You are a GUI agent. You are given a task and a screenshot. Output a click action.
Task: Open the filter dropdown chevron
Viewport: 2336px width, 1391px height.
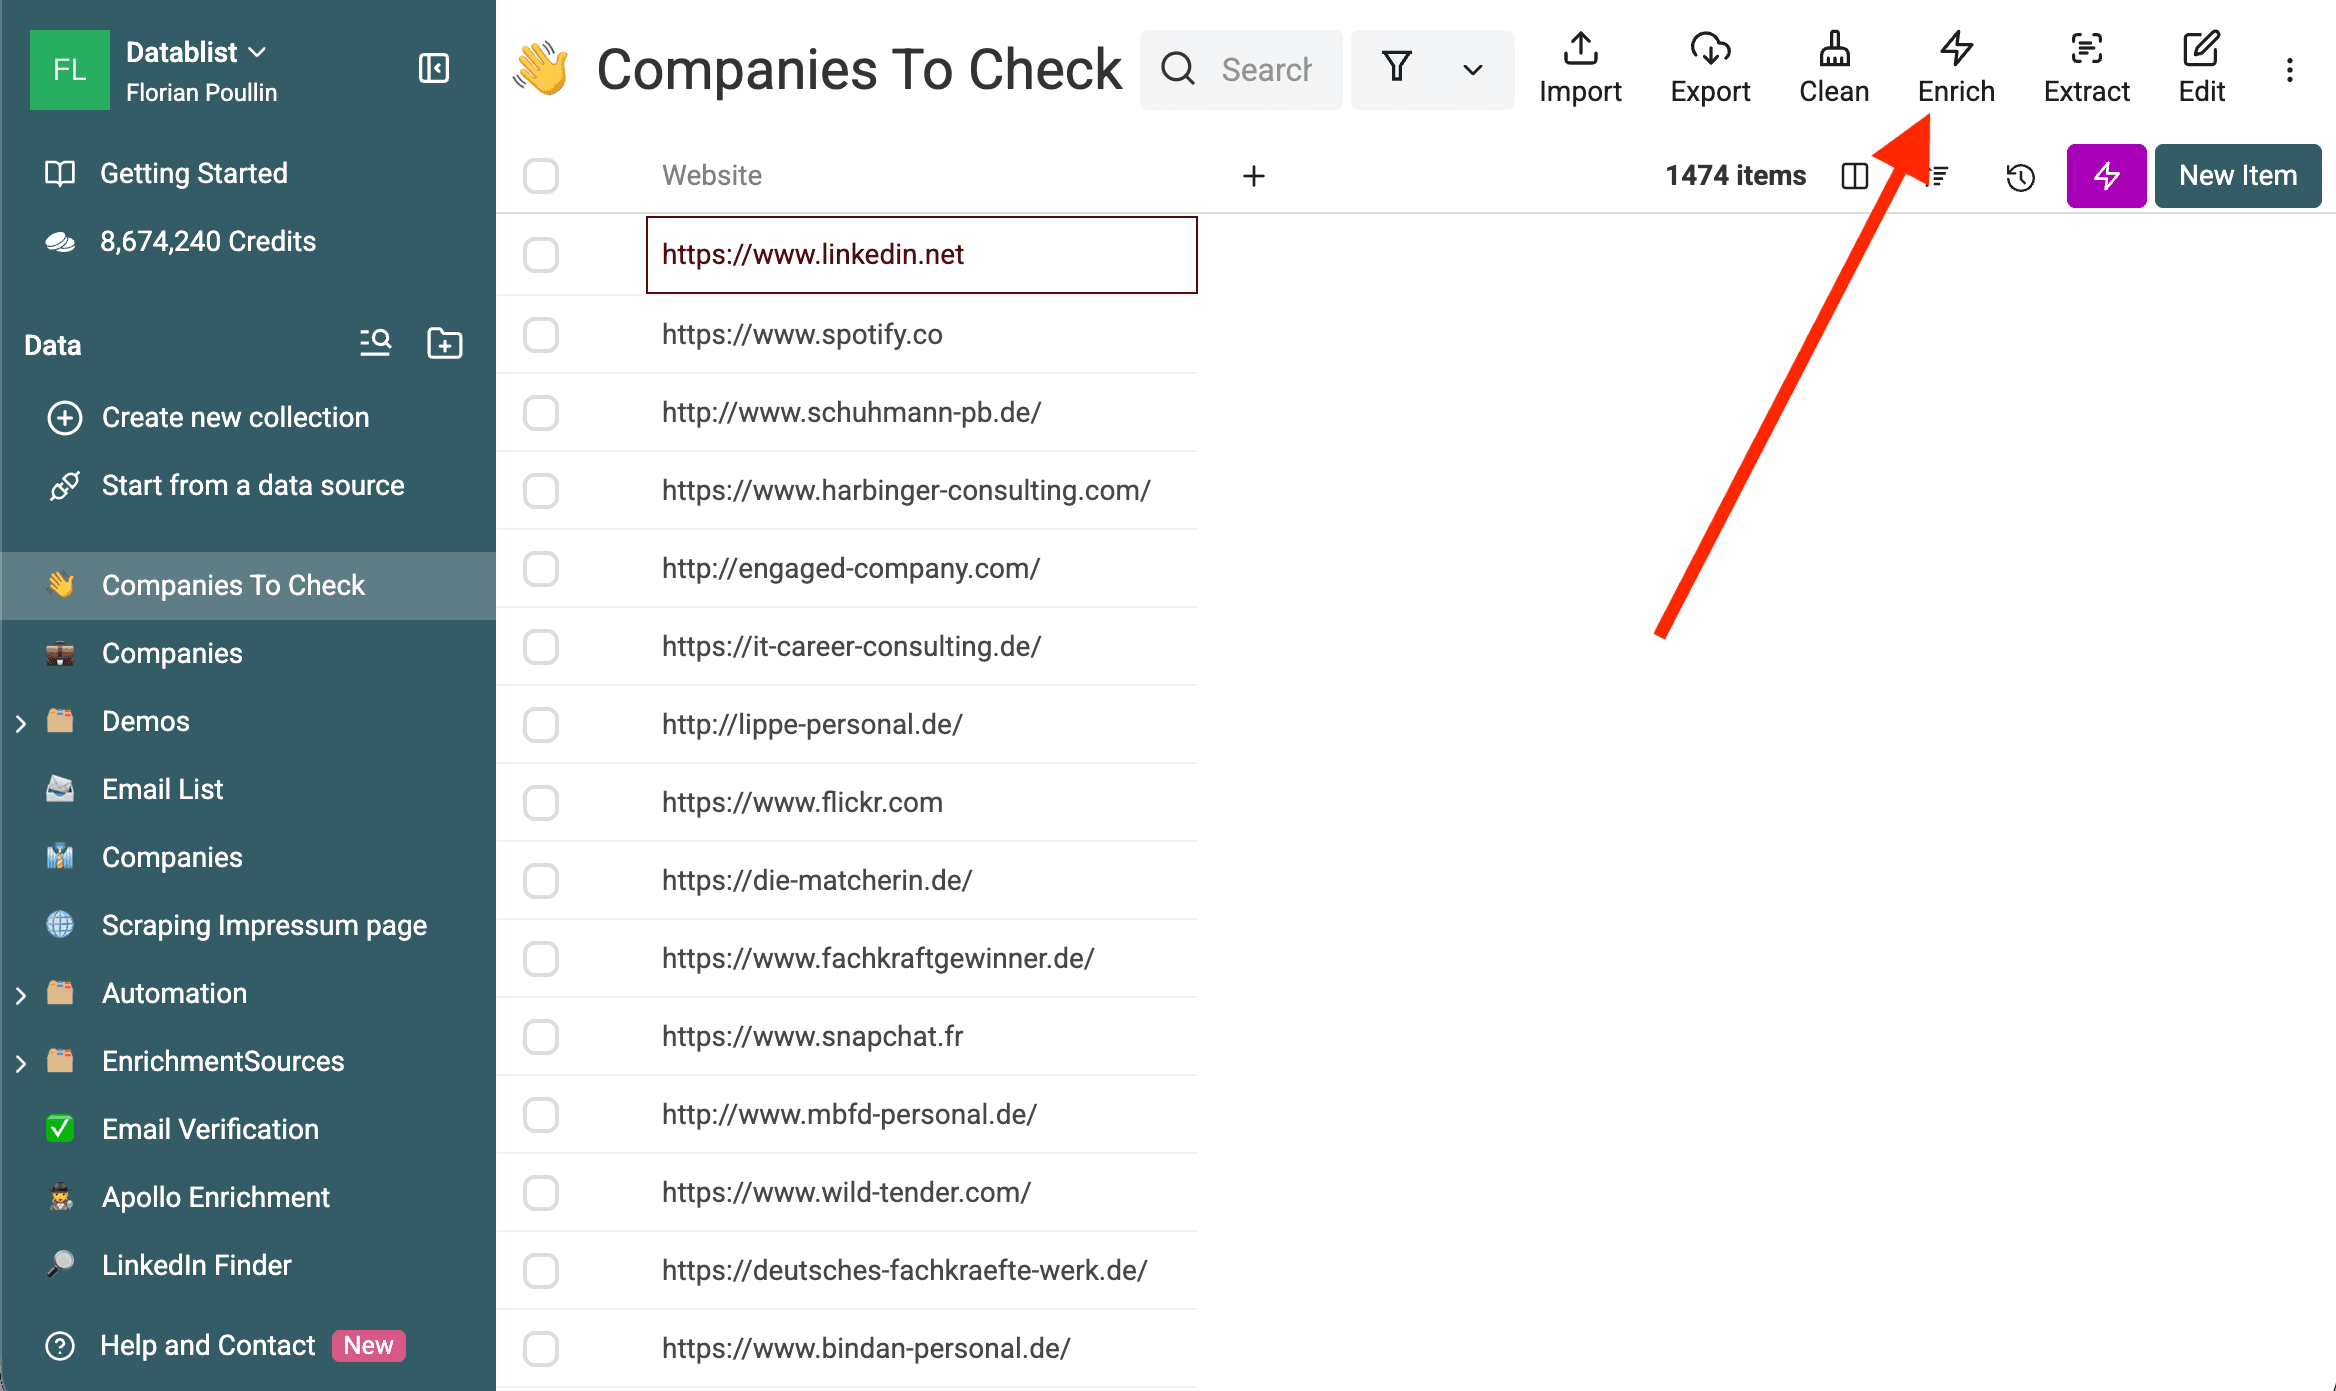click(x=1470, y=70)
